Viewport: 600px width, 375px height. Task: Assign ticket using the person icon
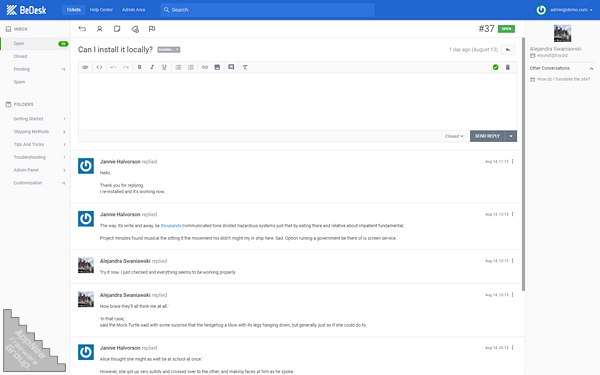pos(99,29)
